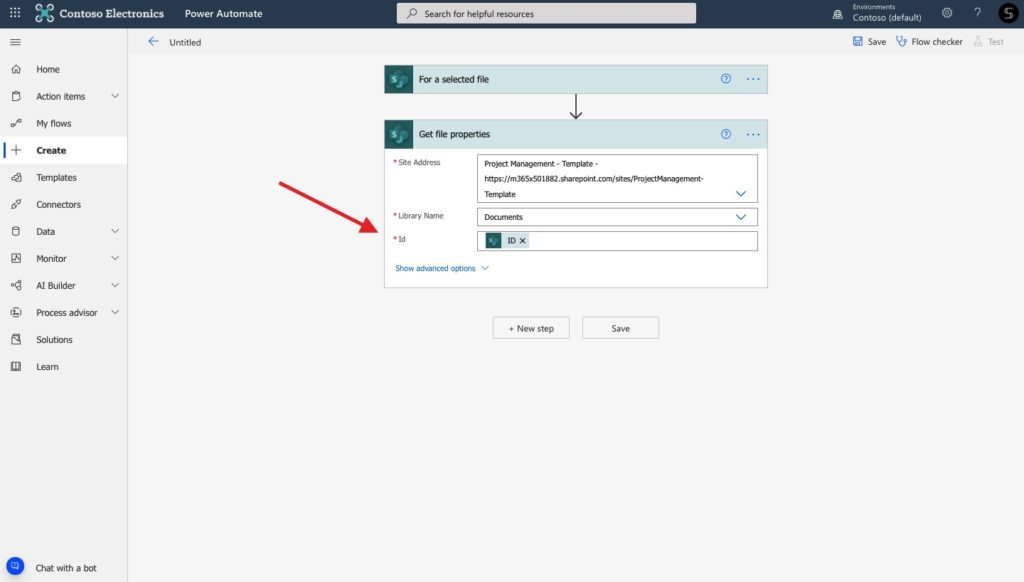Collapse the left navigation hamburger menu
Screen dimensions: 1024x582
coord(16,42)
